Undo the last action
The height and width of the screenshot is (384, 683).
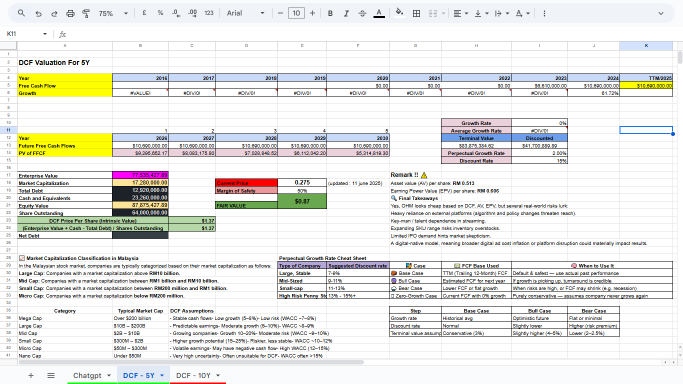tap(38, 13)
